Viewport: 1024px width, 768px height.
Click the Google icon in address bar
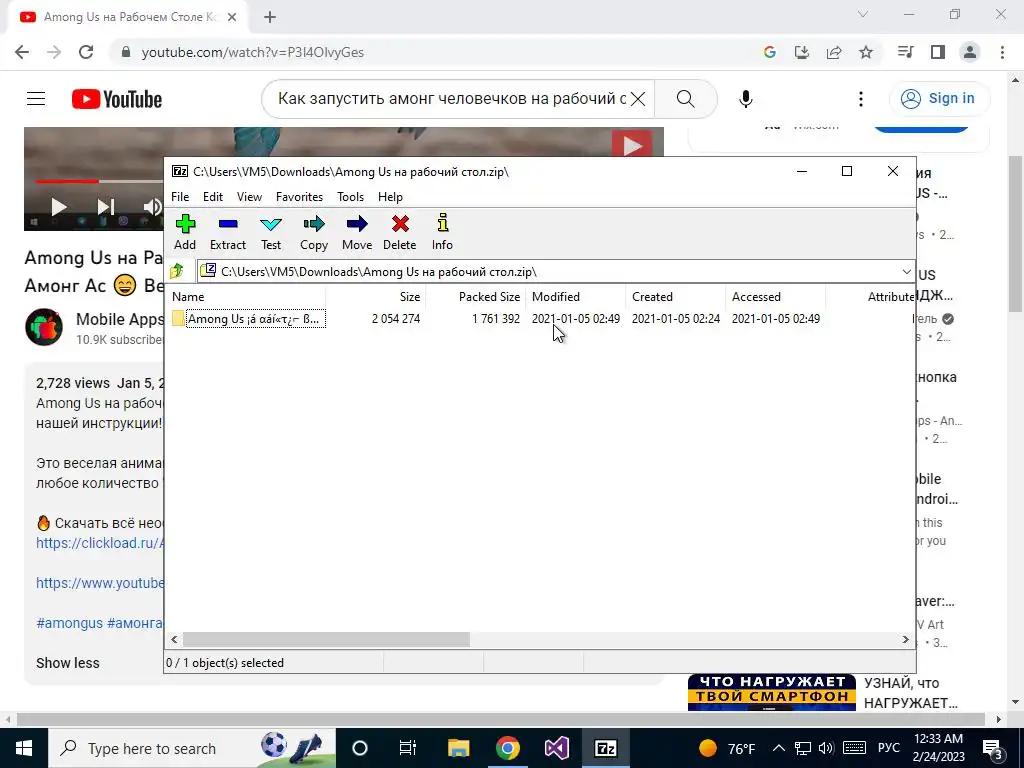point(770,52)
